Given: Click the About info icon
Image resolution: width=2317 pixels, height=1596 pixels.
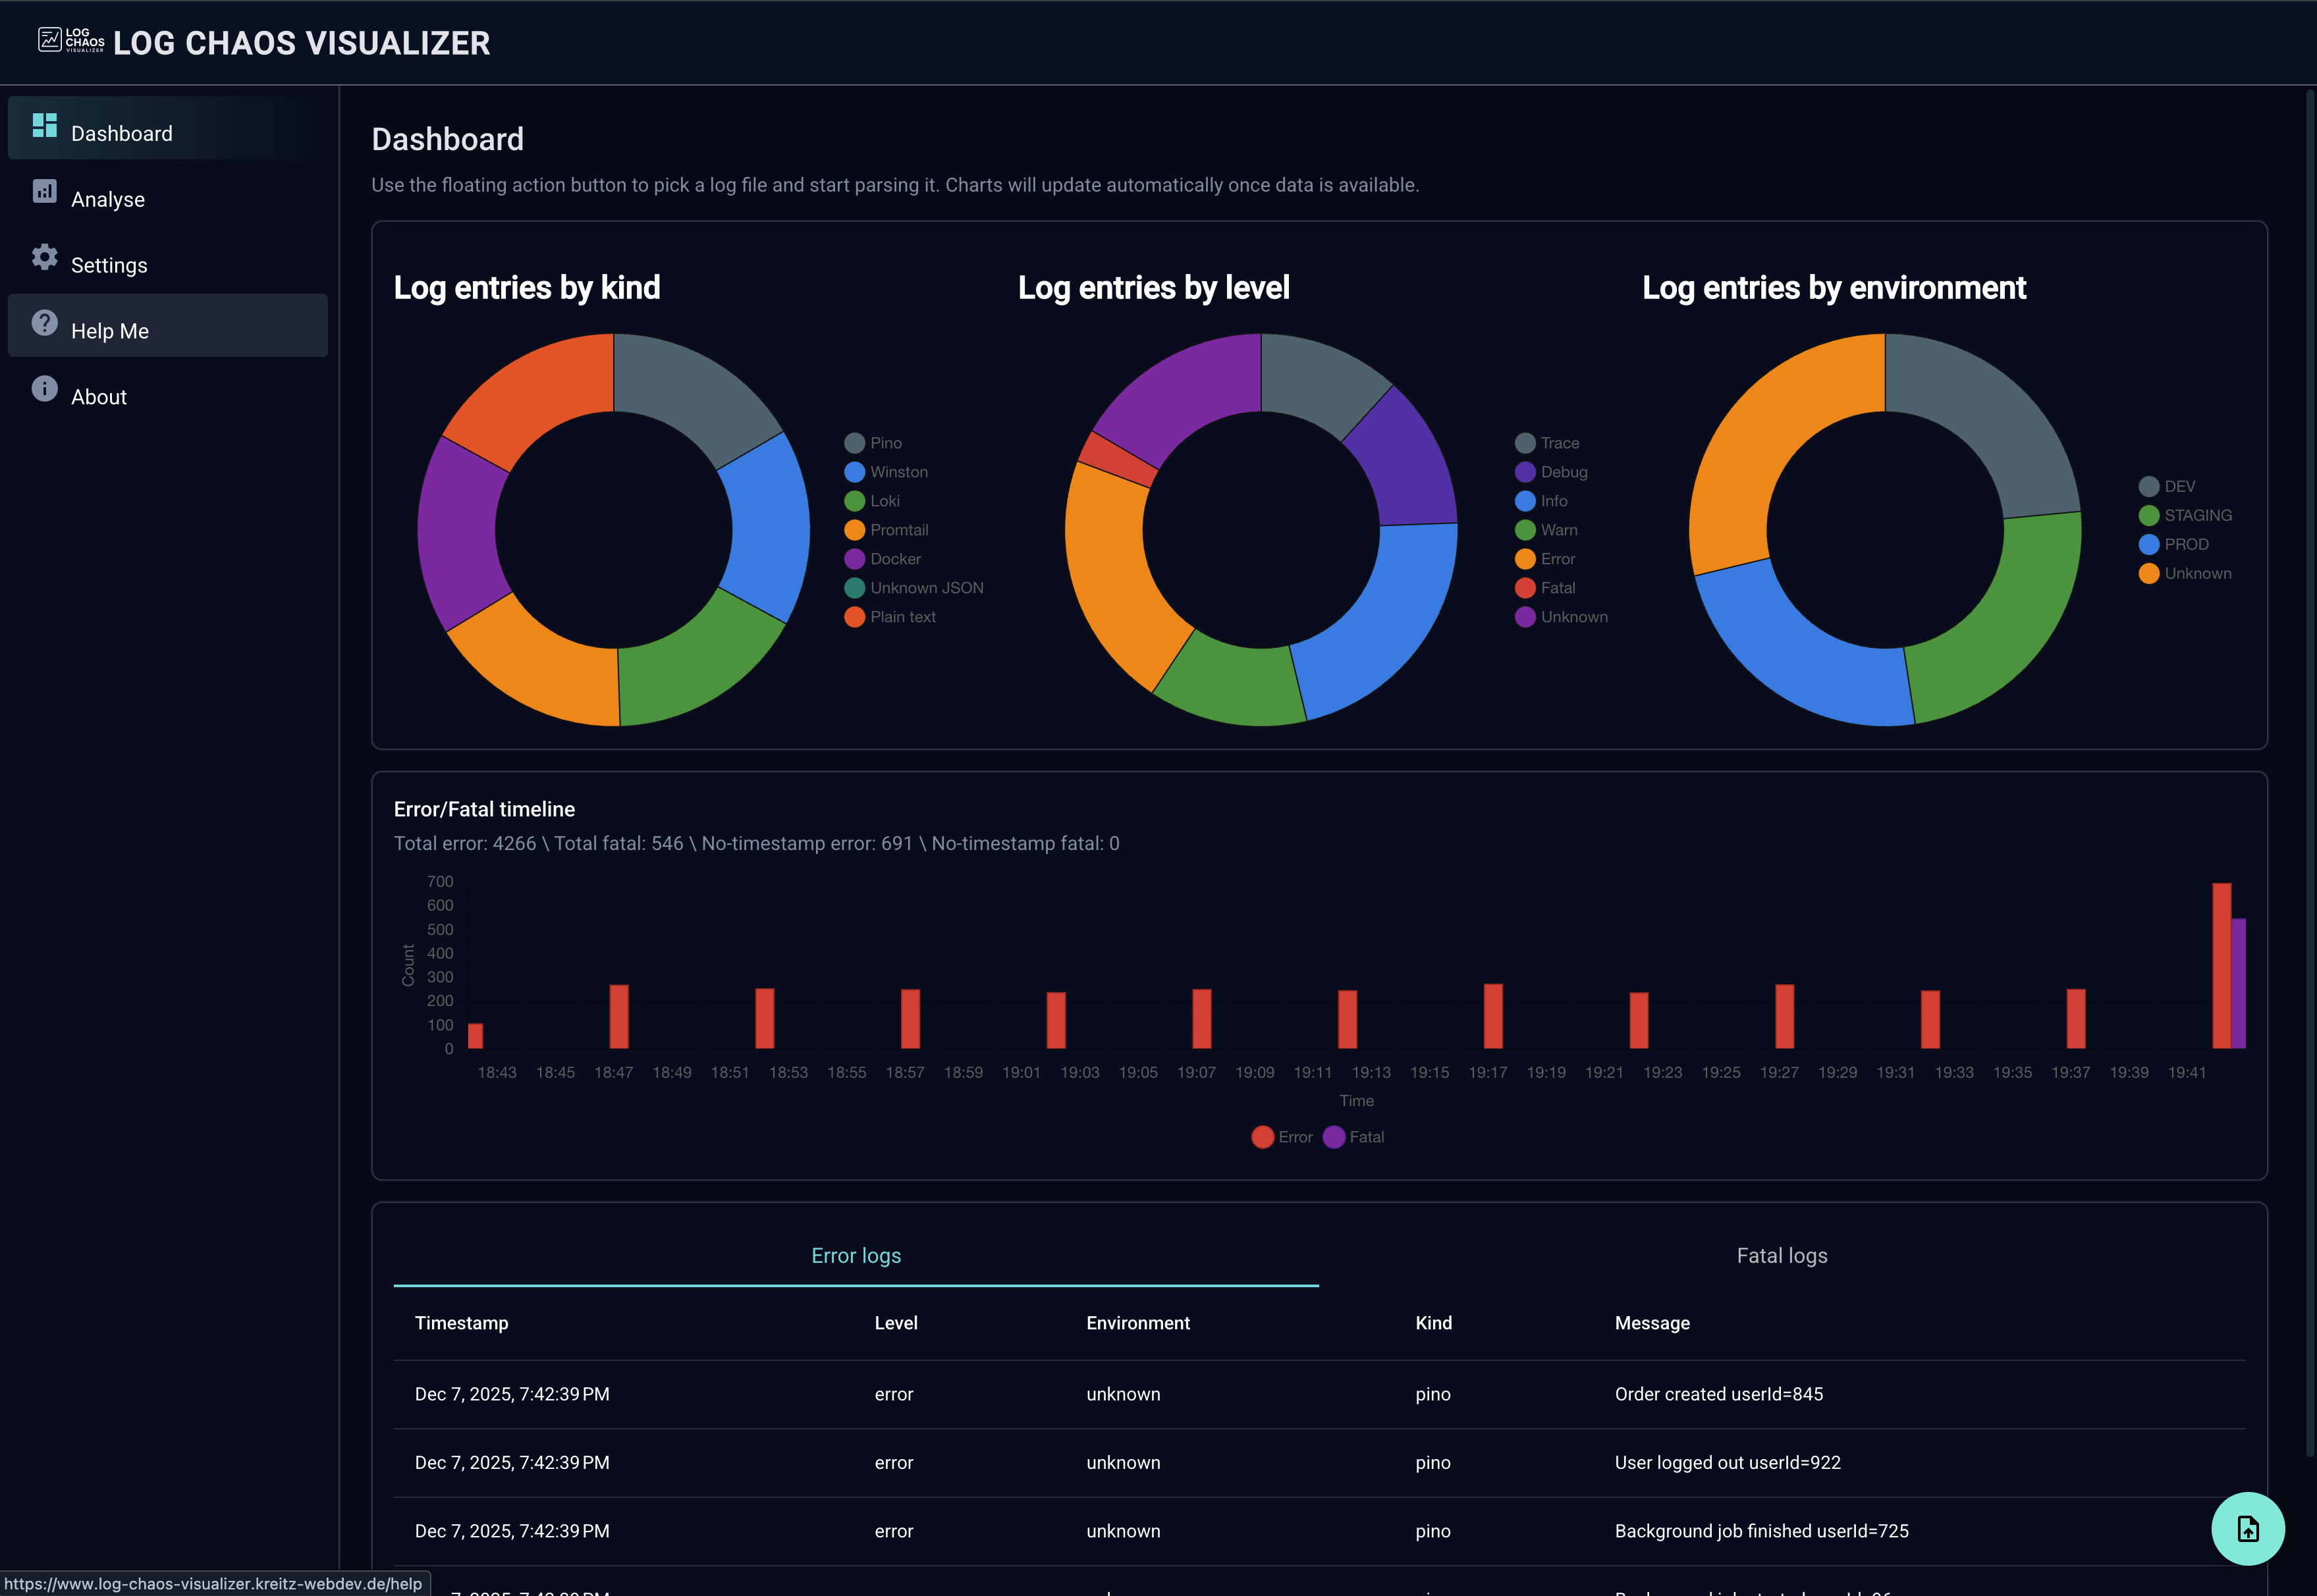Looking at the screenshot, I should pos(44,389).
